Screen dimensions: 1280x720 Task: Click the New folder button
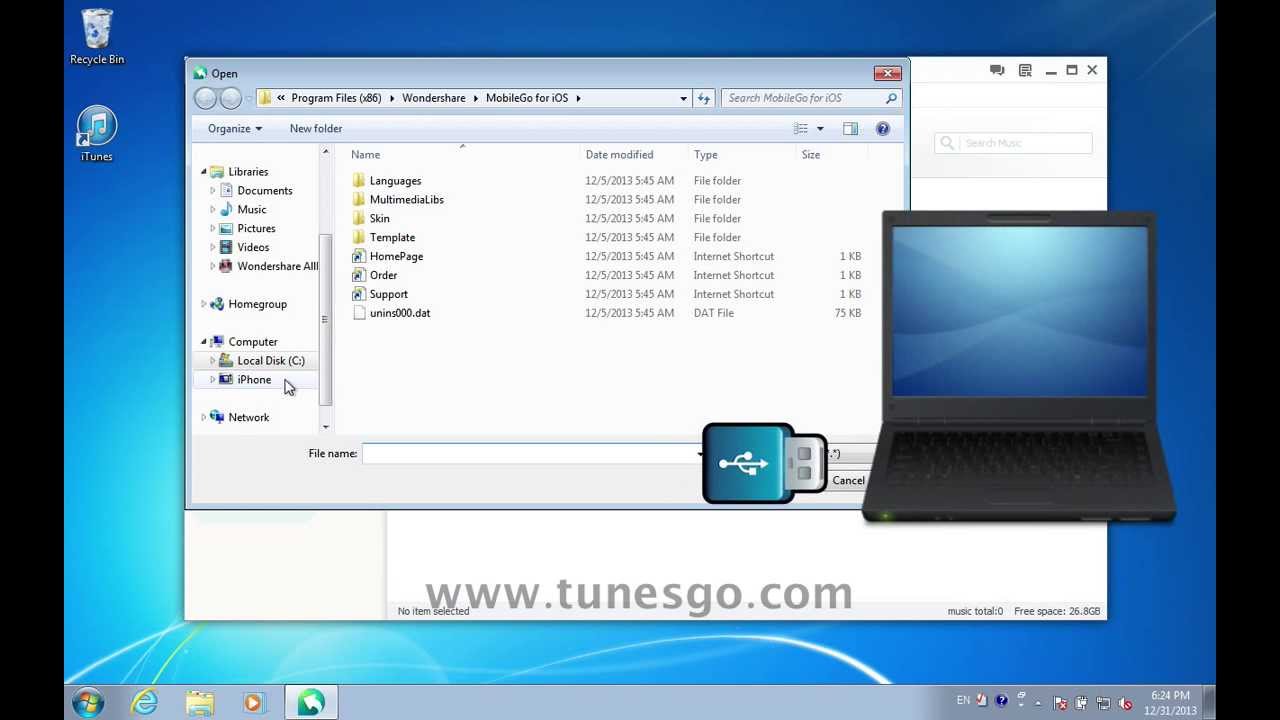316,128
